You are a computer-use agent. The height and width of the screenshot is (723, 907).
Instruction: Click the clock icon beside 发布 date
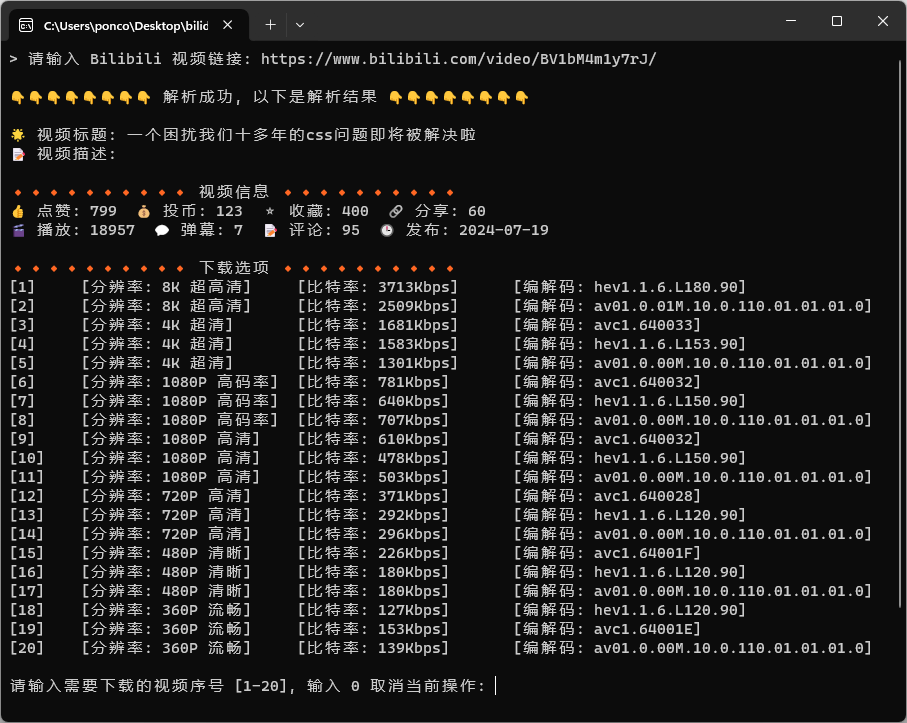[386, 229]
